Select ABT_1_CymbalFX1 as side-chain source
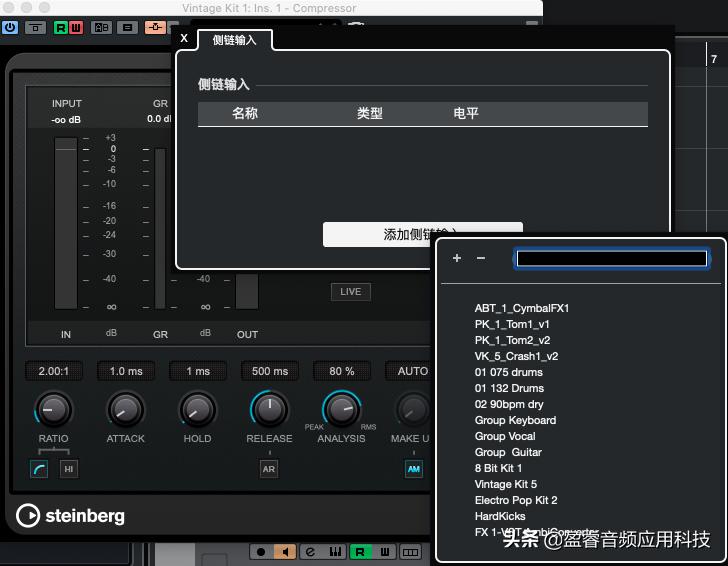This screenshot has width=728, height=566. tap(521, 308)
